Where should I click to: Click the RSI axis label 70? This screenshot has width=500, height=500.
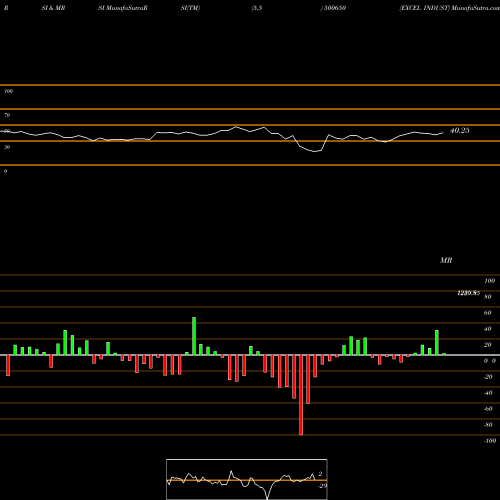click(x=7, y=115)
